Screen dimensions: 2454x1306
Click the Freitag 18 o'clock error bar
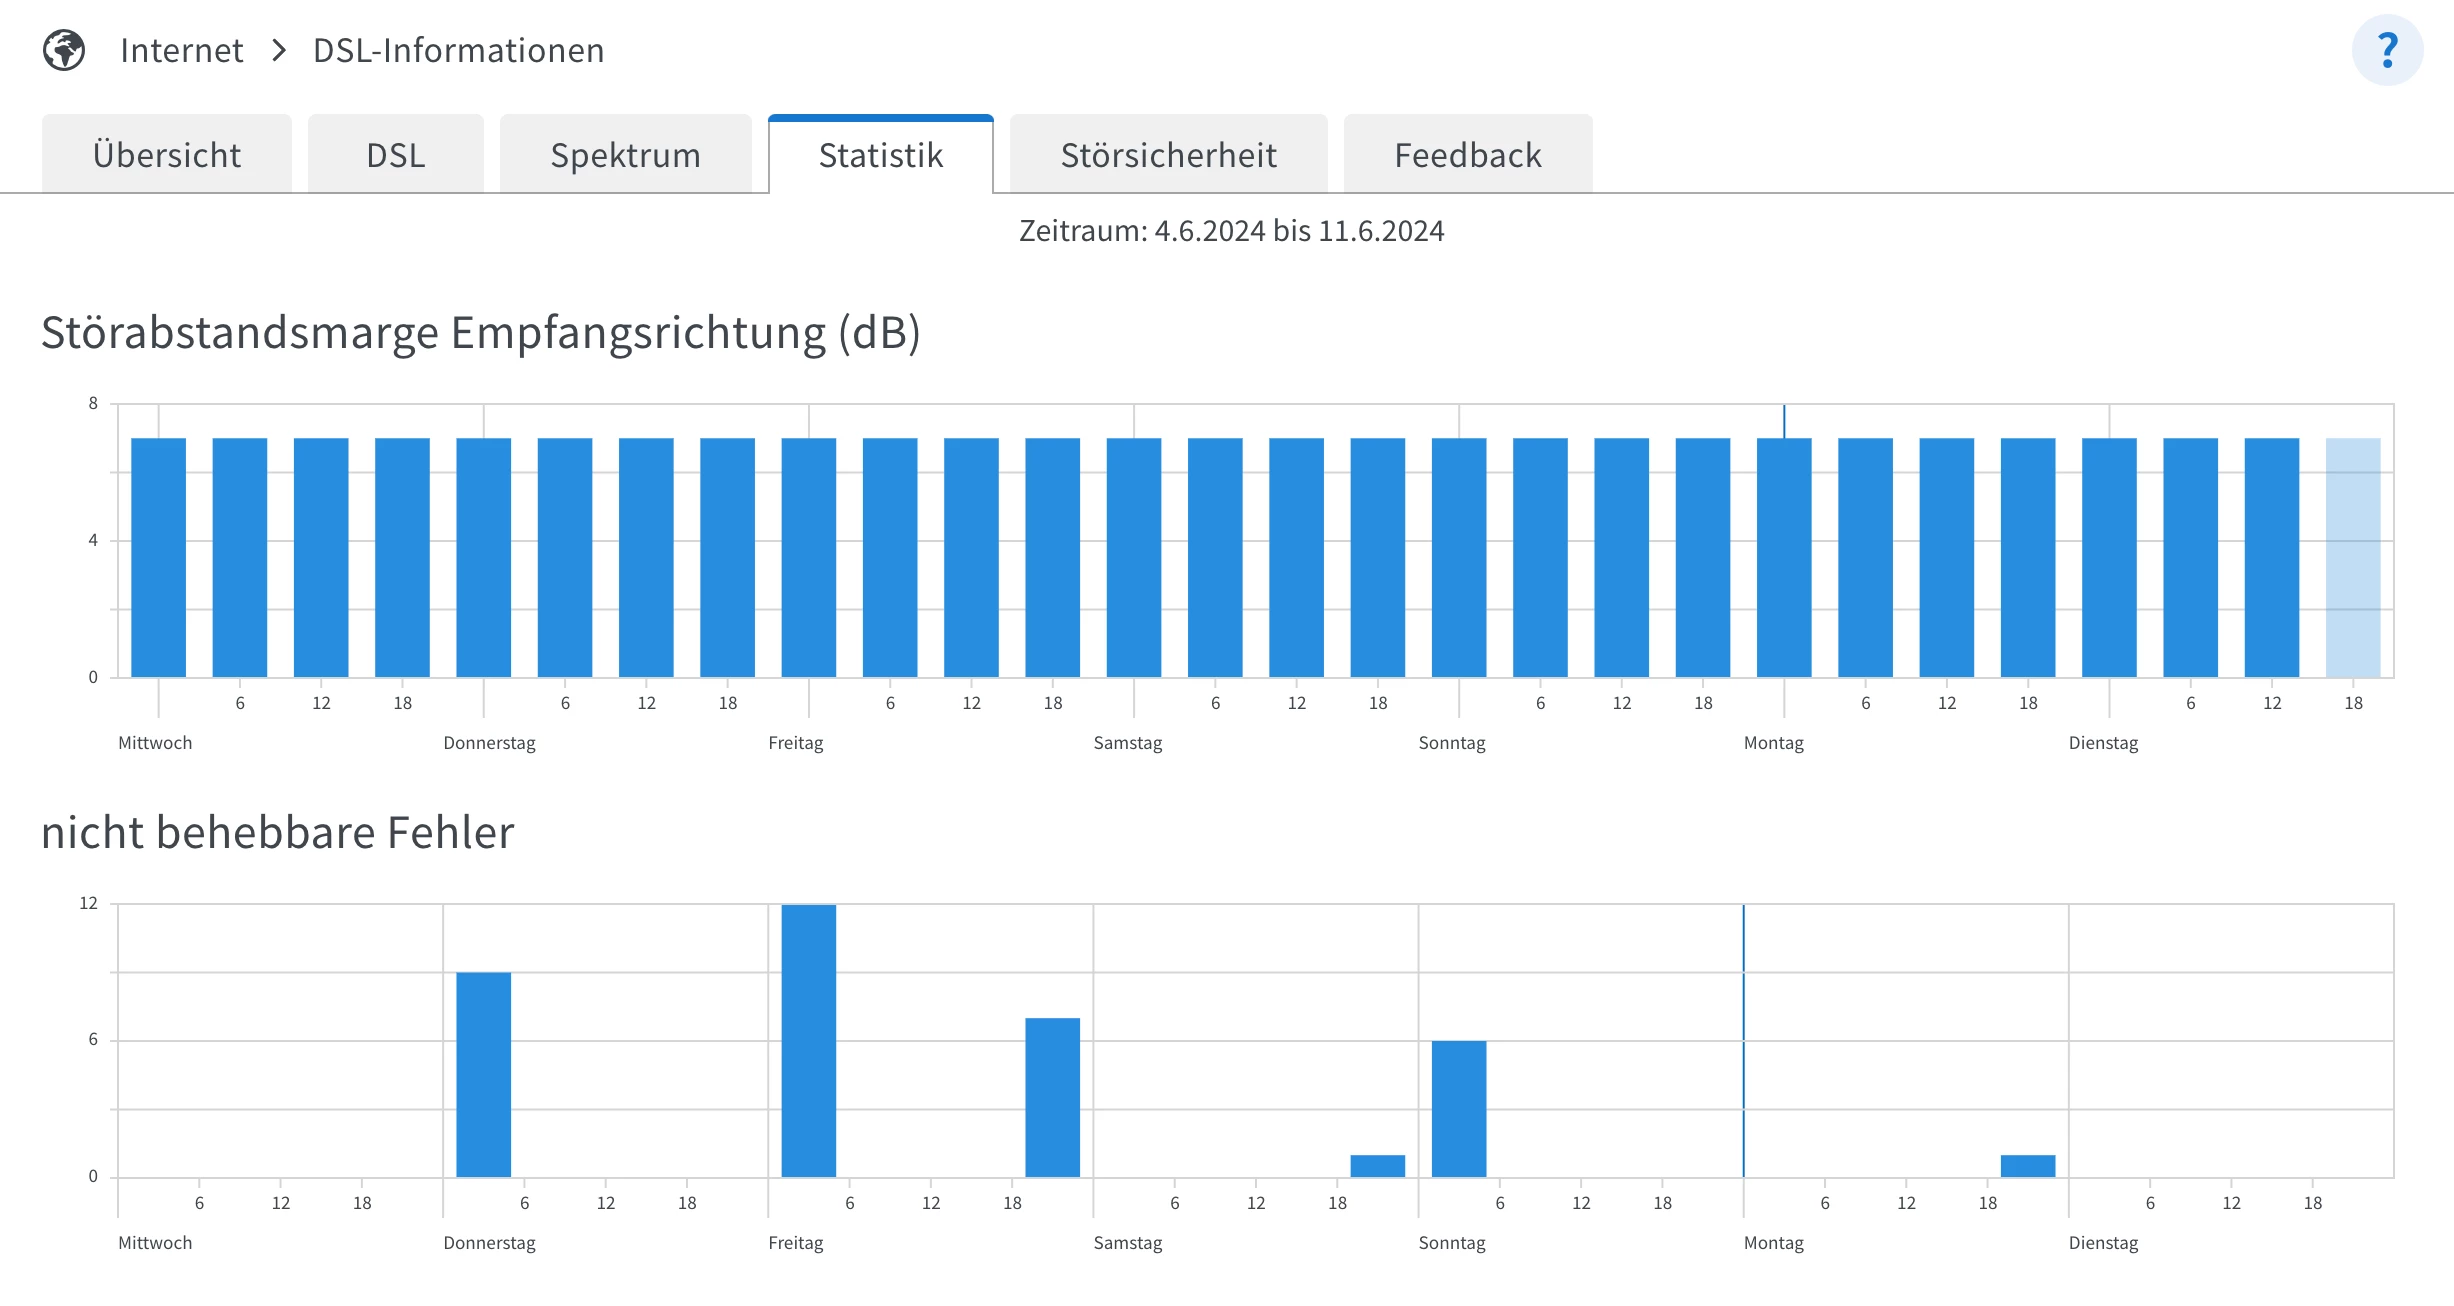[x=1052, y=1097]
